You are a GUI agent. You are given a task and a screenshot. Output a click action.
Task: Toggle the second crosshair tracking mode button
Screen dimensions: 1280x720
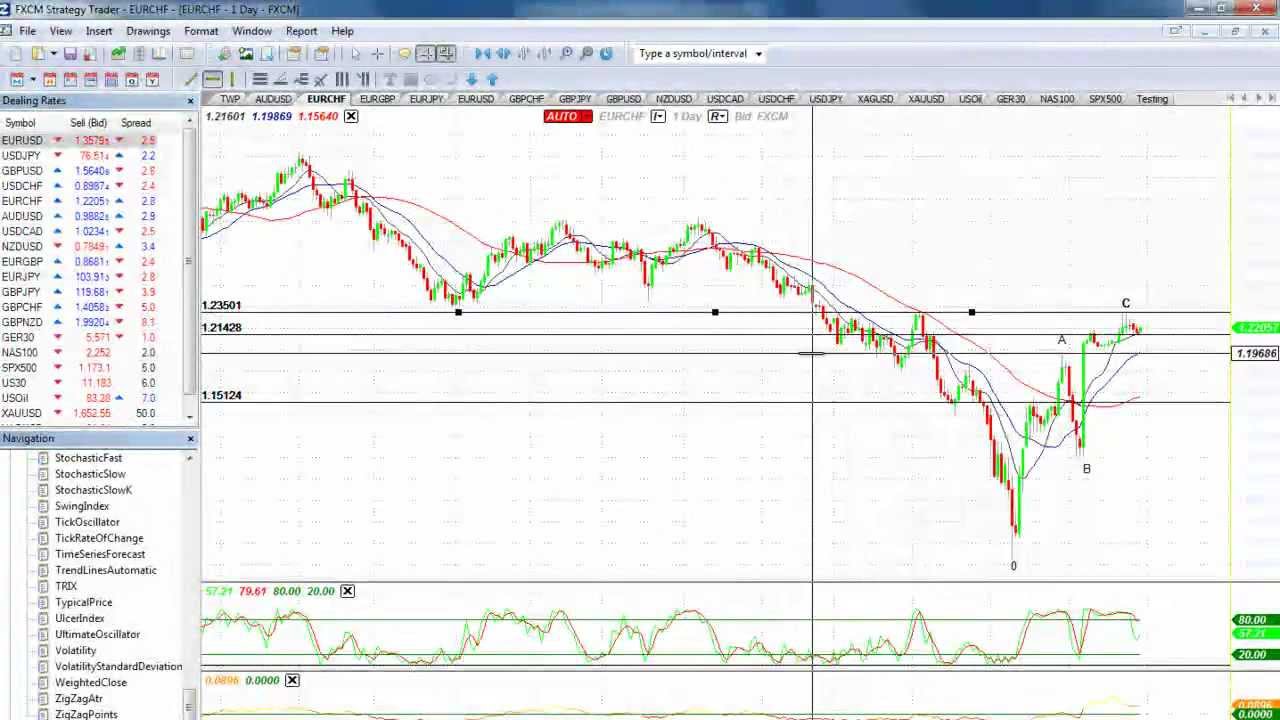tap(446, 54)
